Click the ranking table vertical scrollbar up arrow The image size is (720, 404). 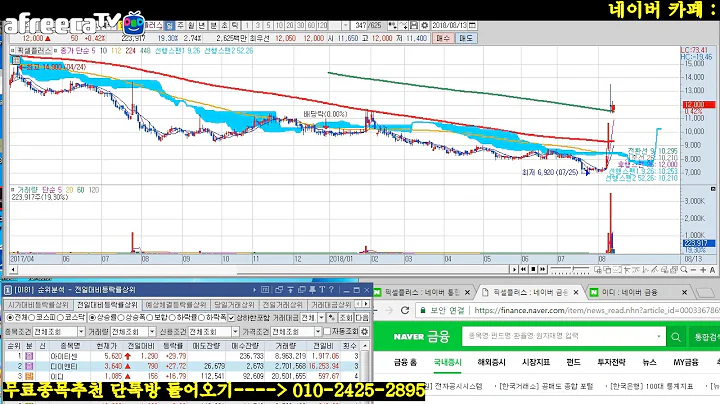click(365, 345)
